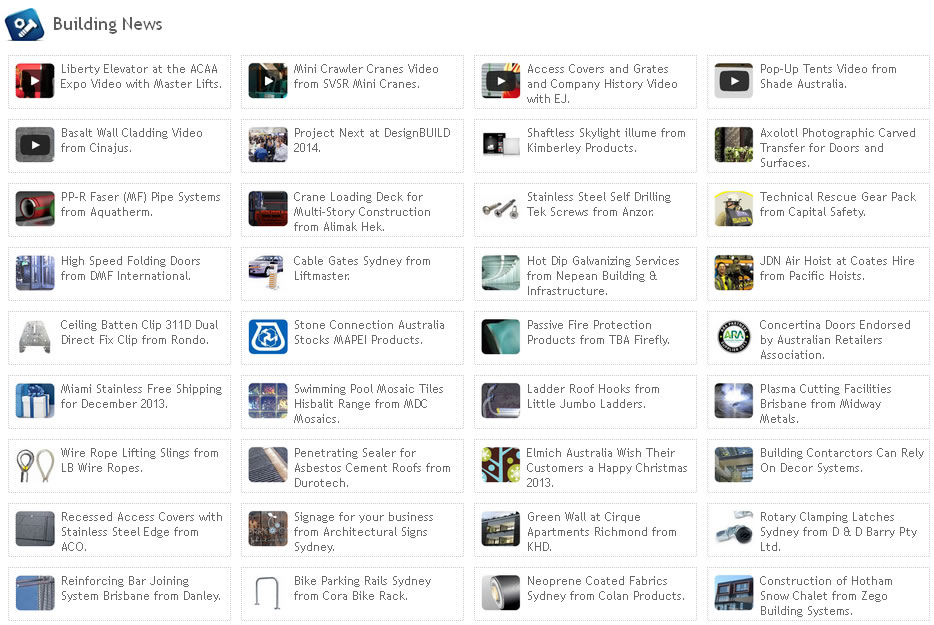Open the Rotary Clamping Latches thumbnail
Viewport: 934px width, 625px height.
click(x=734, y=528)
